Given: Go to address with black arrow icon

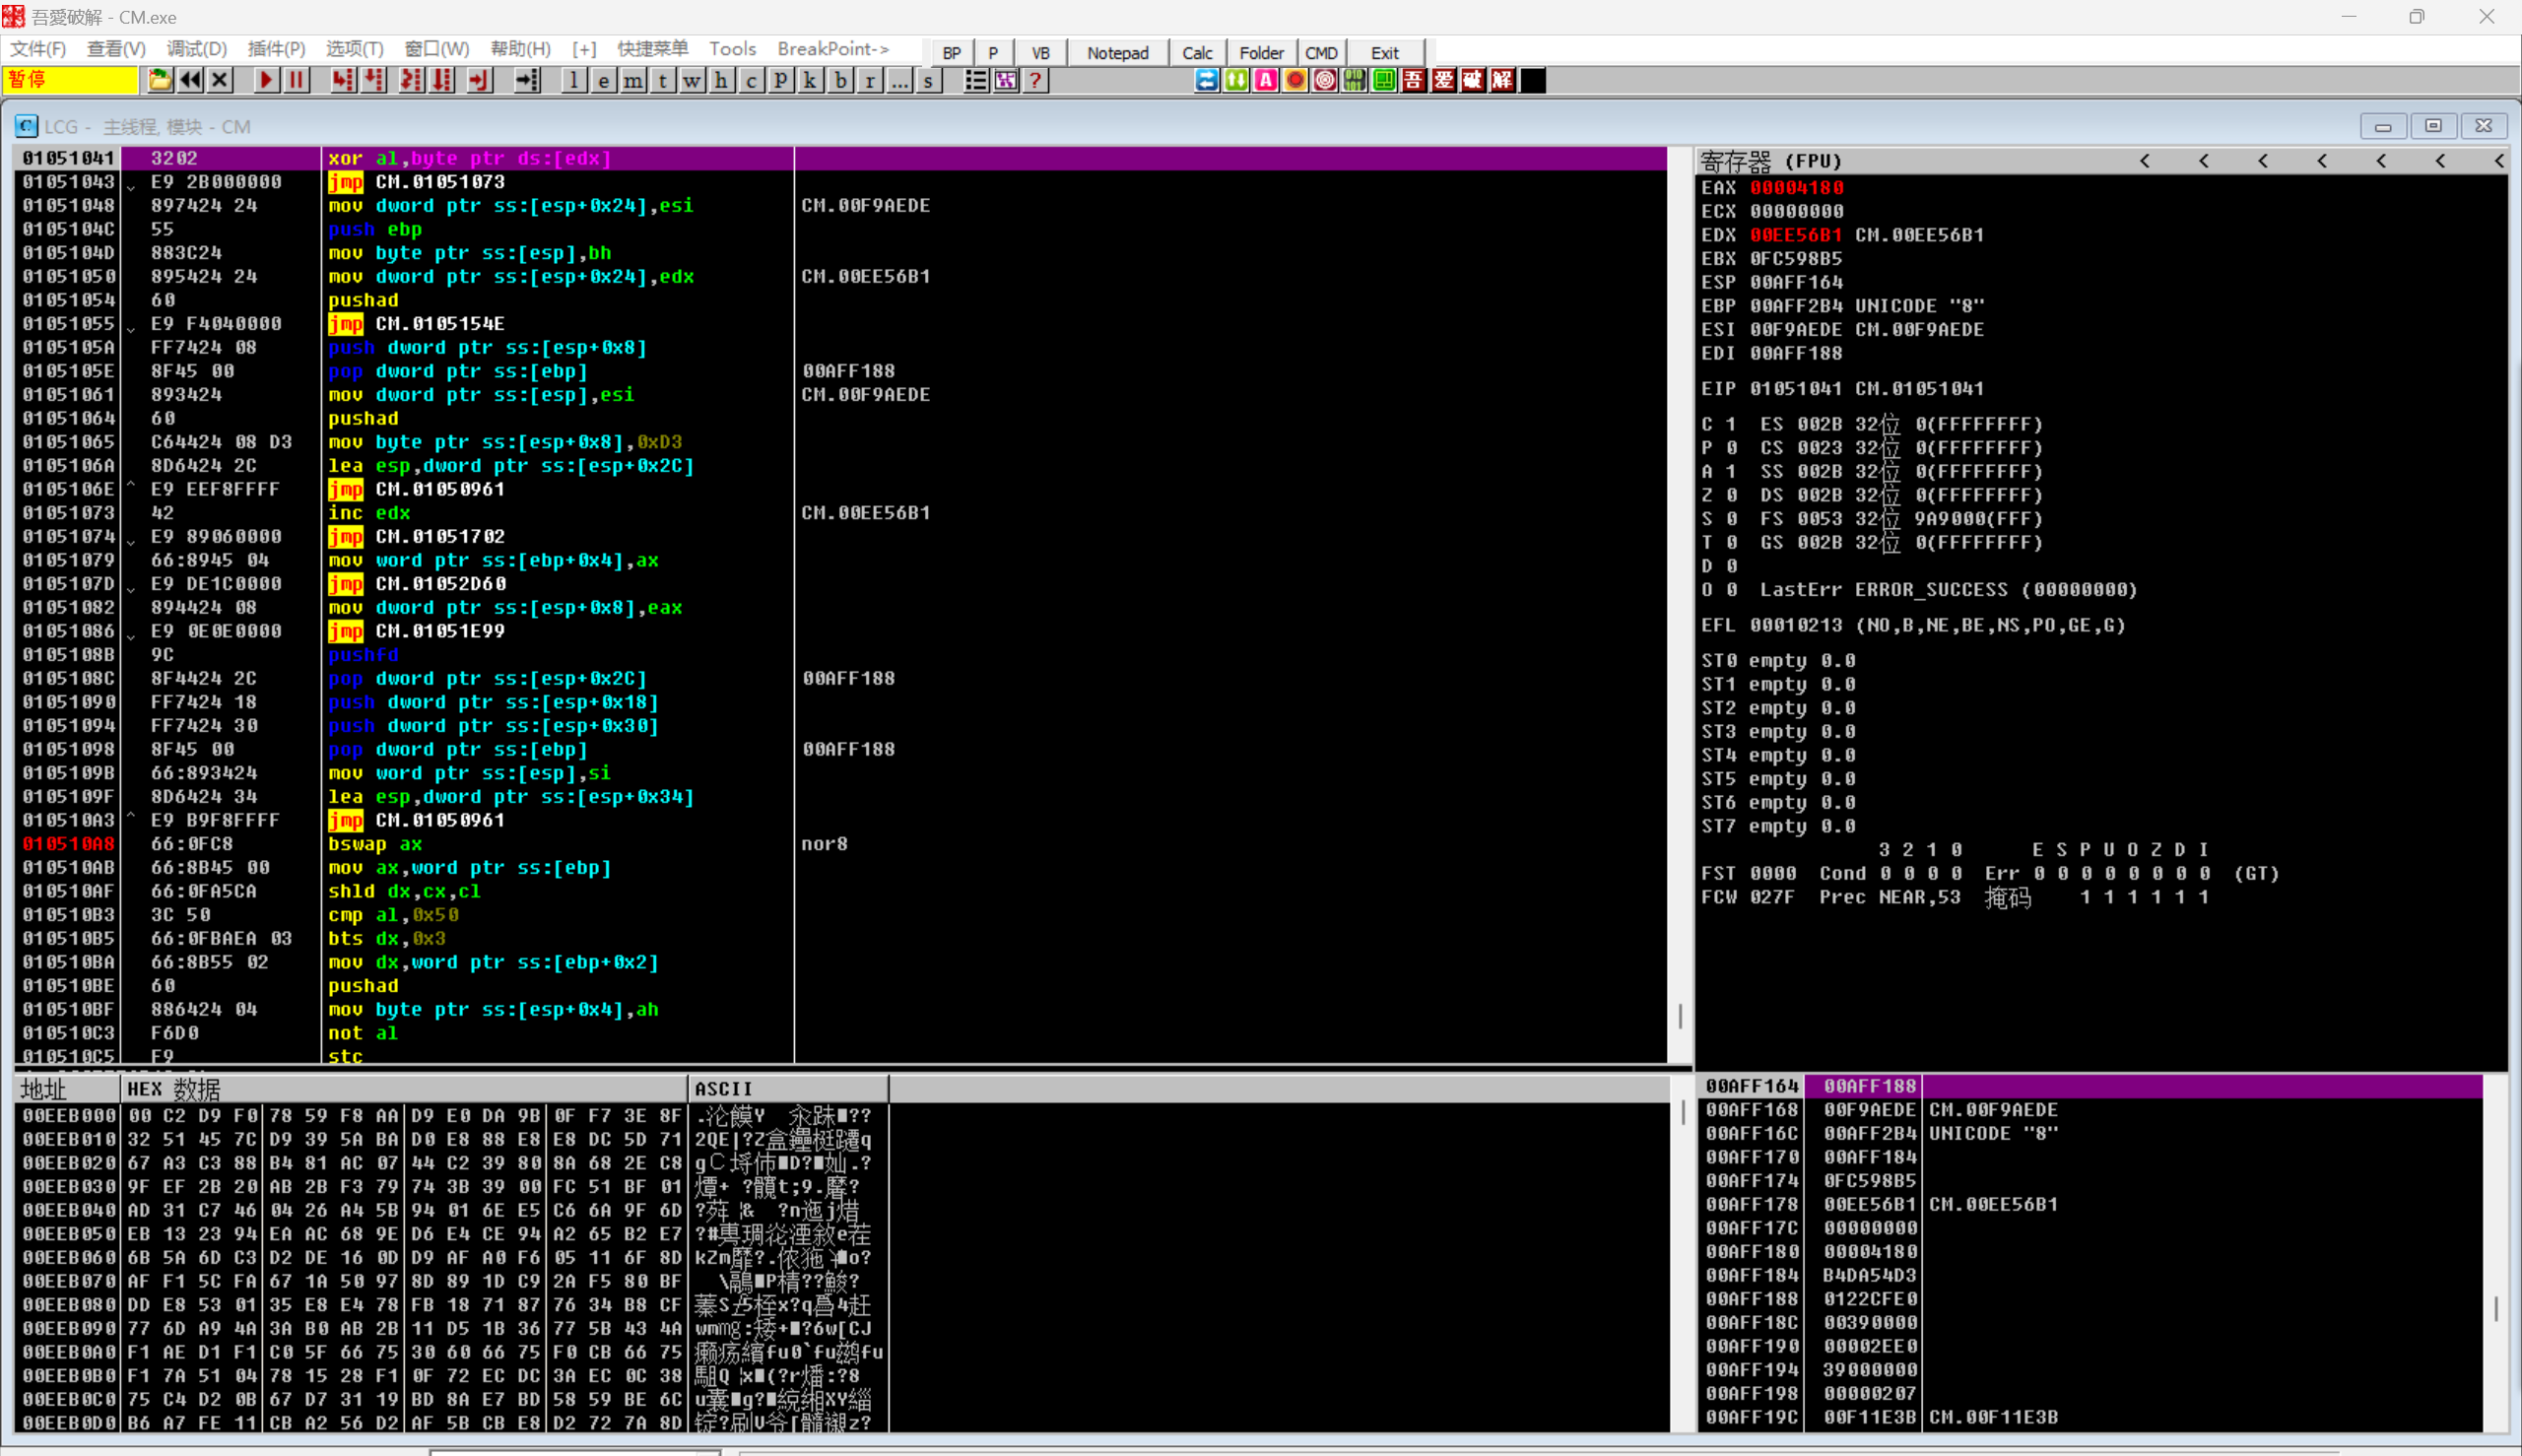Looking at the screenshot, I should (x=527, y=80).
